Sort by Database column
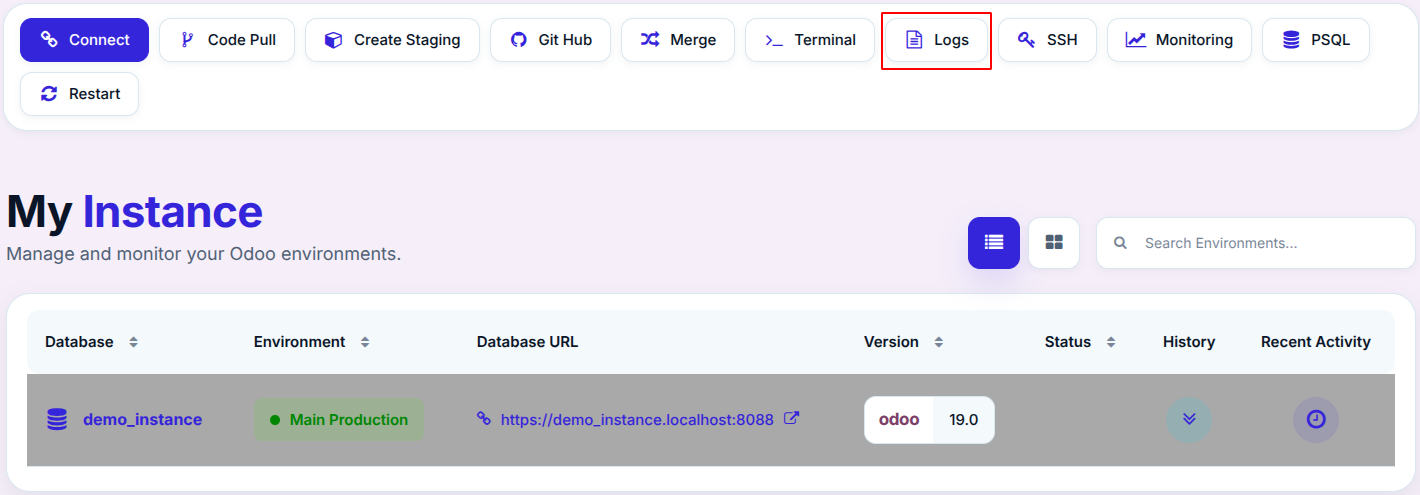Screen dimensions: 1420x495 click(133, 342)
